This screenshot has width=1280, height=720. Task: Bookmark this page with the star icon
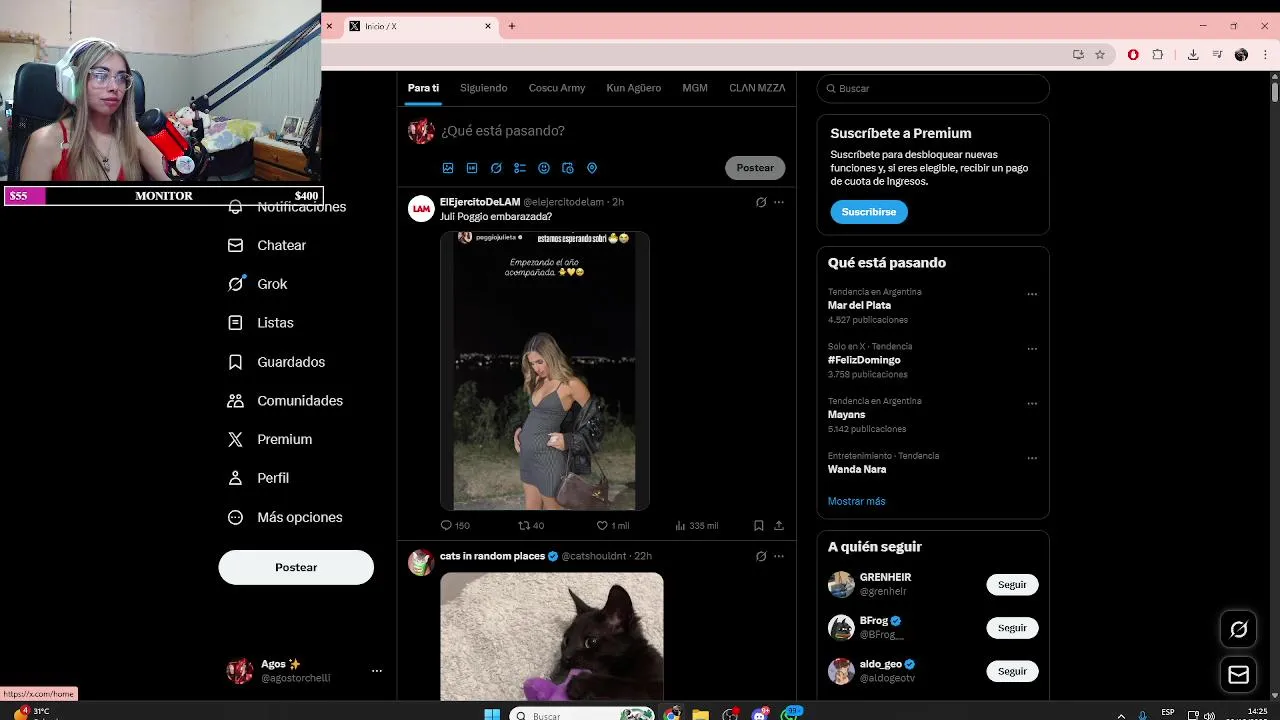coord(1100,55)
